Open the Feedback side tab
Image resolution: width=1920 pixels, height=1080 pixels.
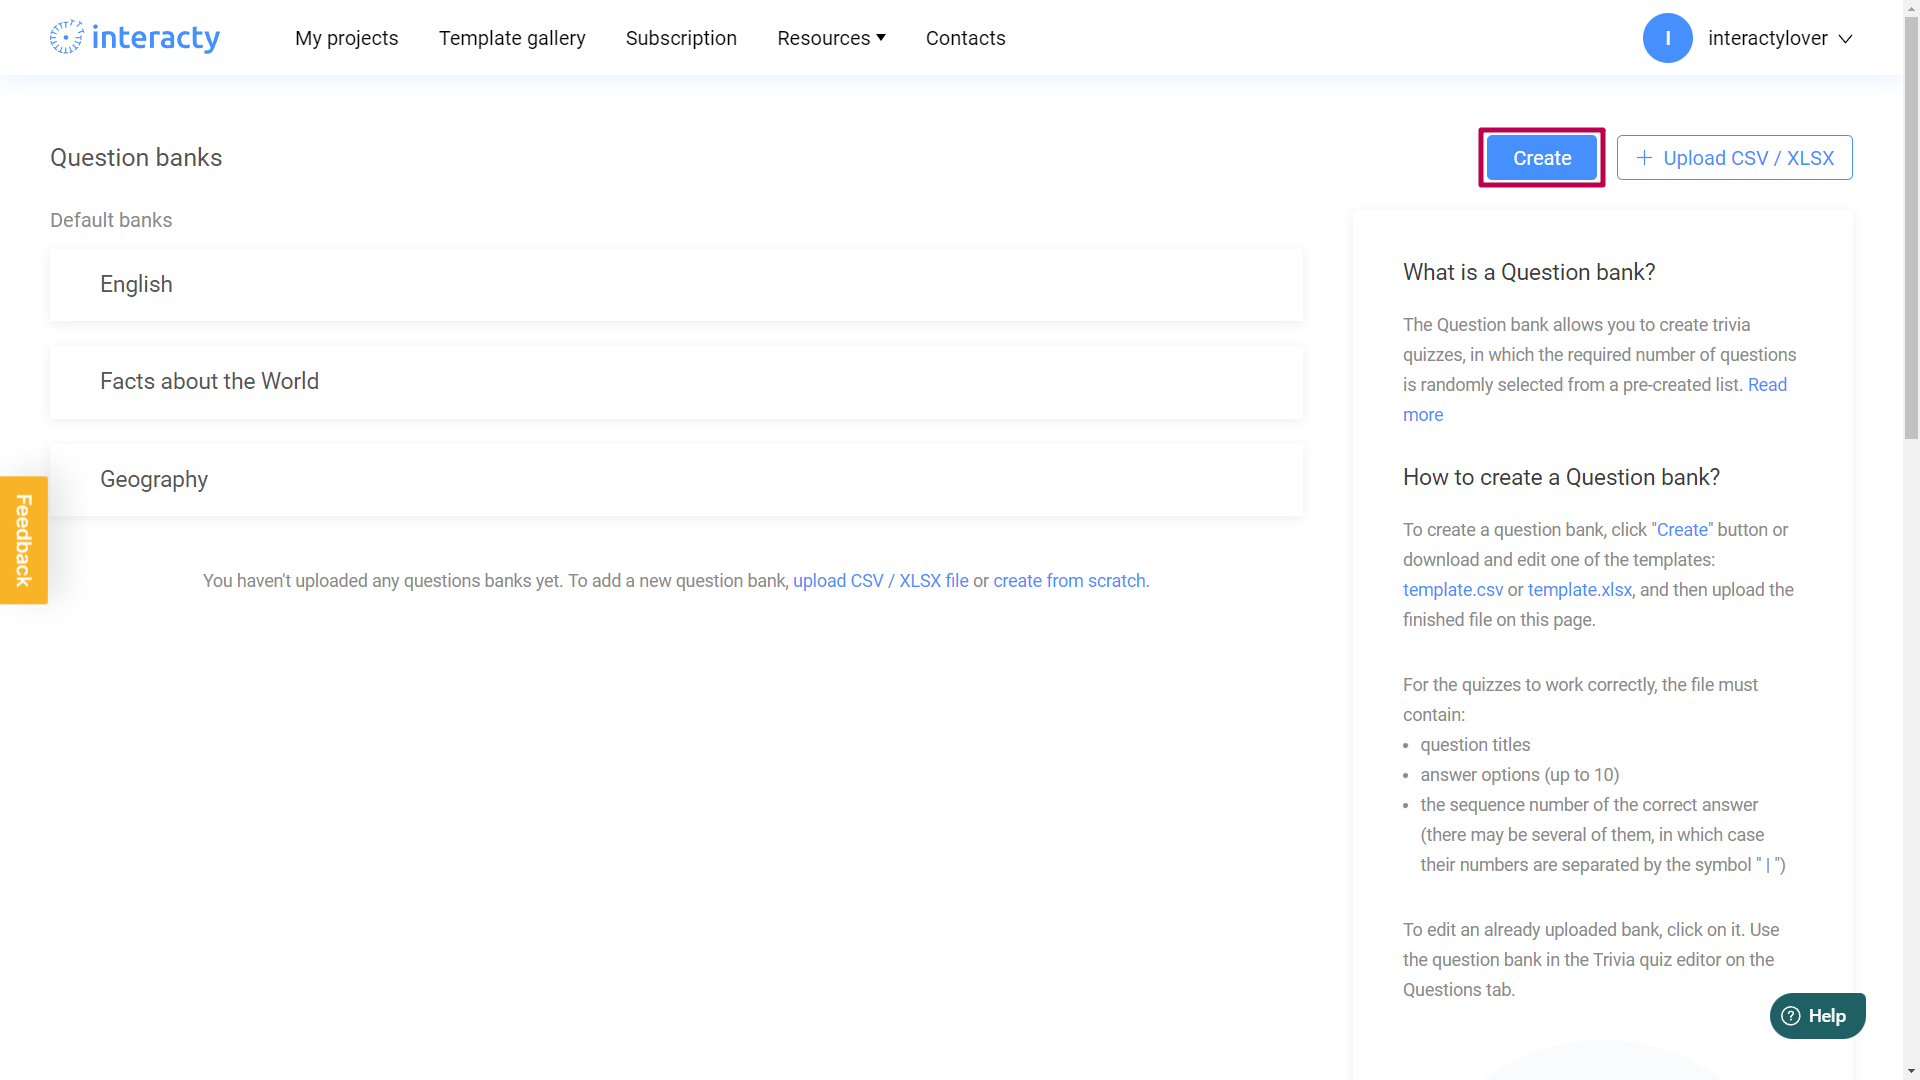[24, 540]
